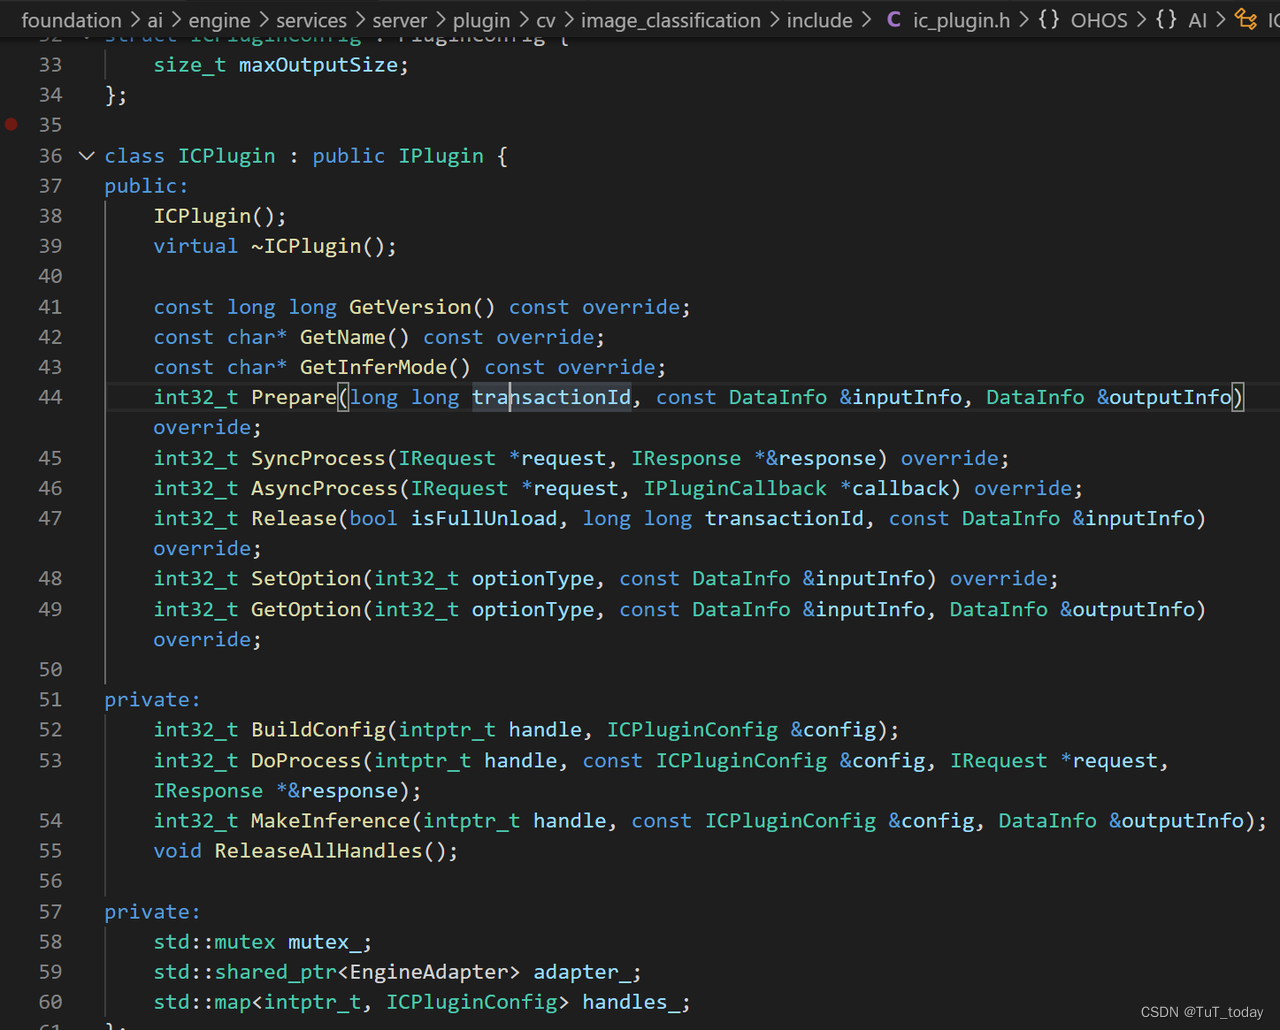Open the AI namespace breadcrumb
1280x1030 pixels.
point(1198,20)
